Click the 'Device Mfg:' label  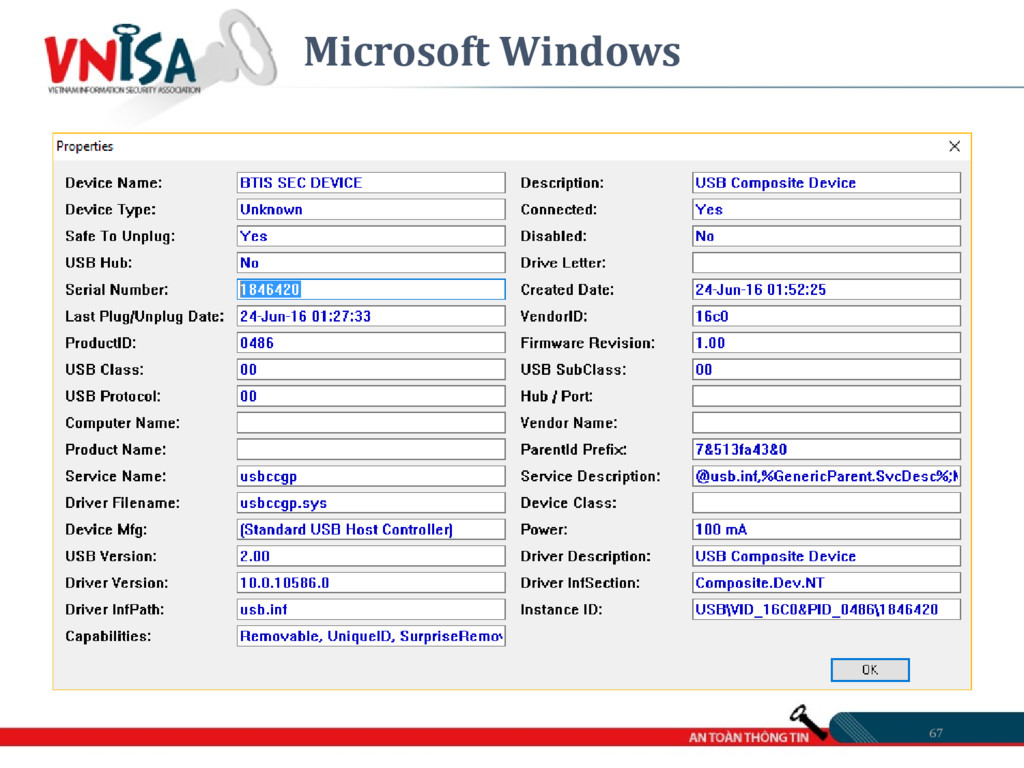(x=106, y=530)
